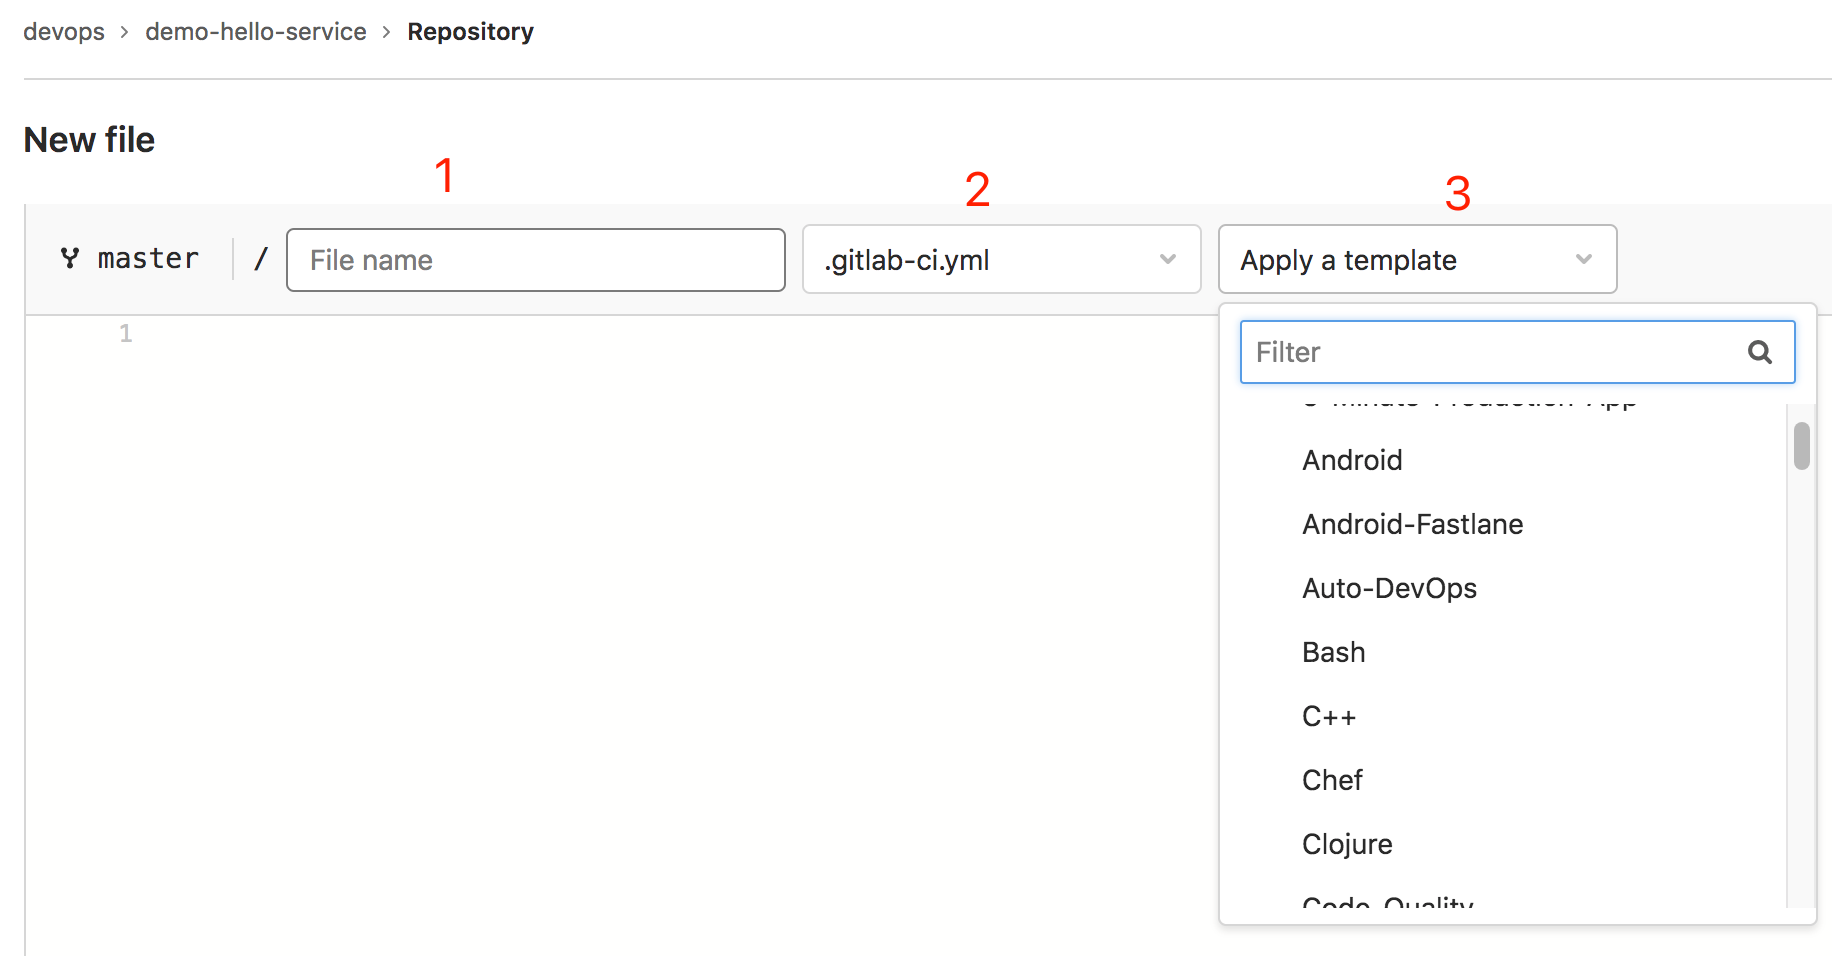Open the Repository breadcrumb link
This screenshot has width=1832, height=956.
(x=470, y=32)
